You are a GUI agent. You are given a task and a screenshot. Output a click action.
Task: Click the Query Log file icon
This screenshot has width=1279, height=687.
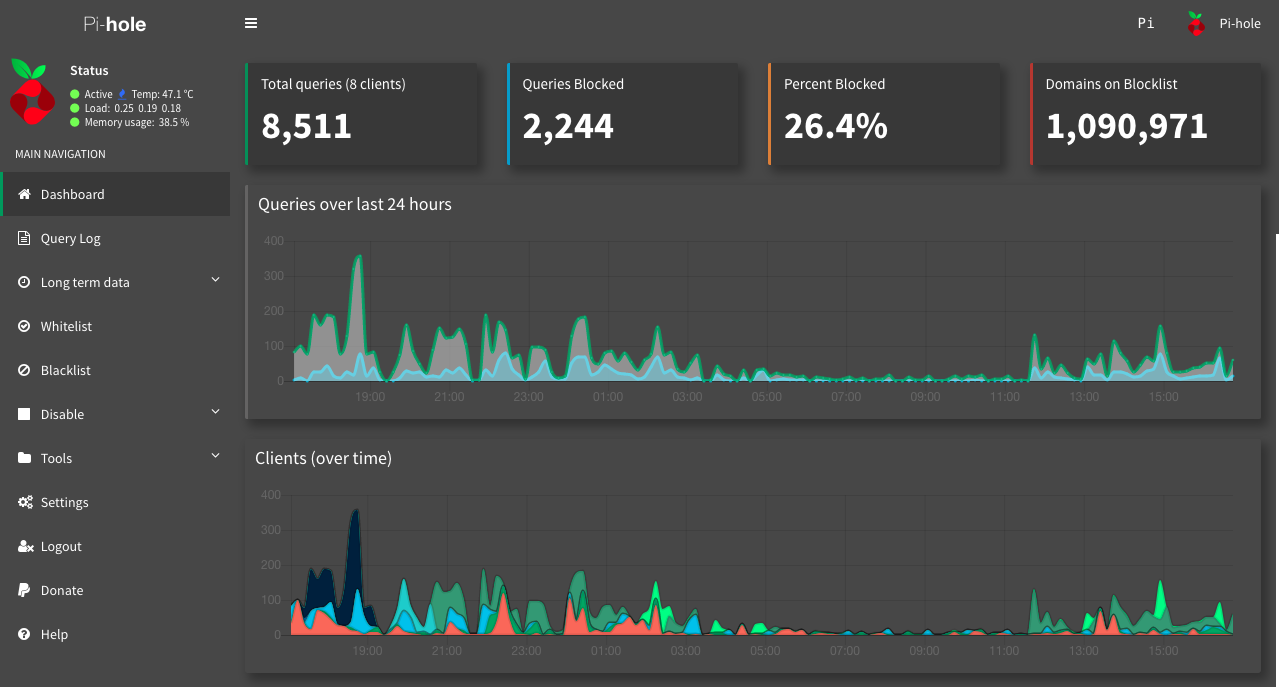(25, 238)
